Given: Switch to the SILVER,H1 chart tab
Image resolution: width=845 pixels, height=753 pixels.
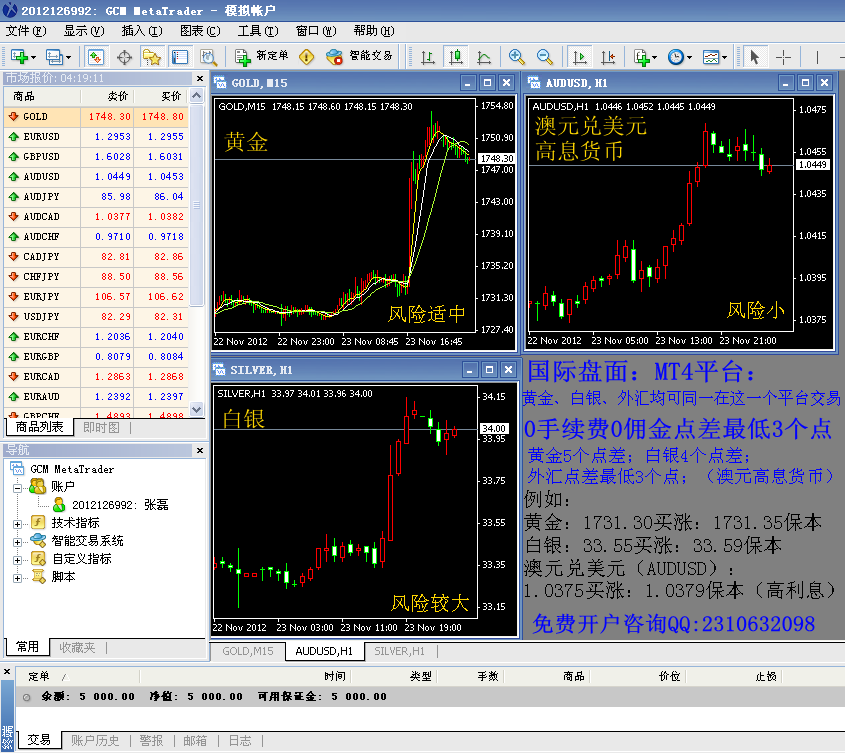Looking at the screenshot, I should pos(399,651).
